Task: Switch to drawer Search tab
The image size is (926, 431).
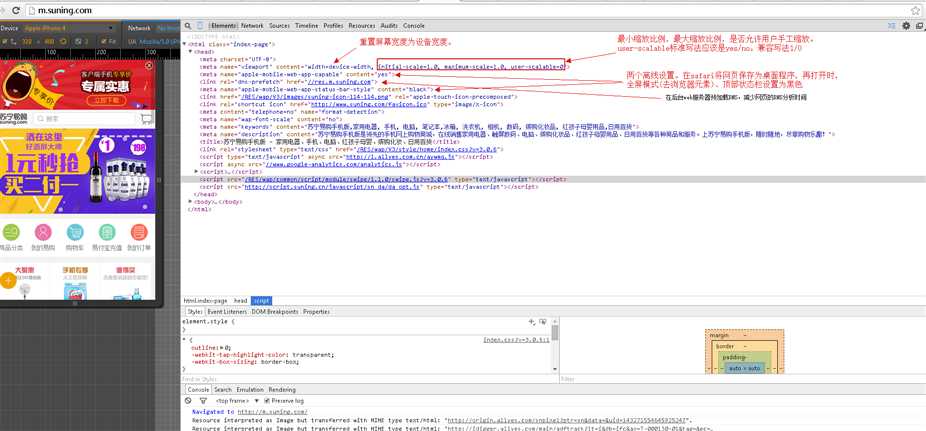Action: [x=223, y=390]
